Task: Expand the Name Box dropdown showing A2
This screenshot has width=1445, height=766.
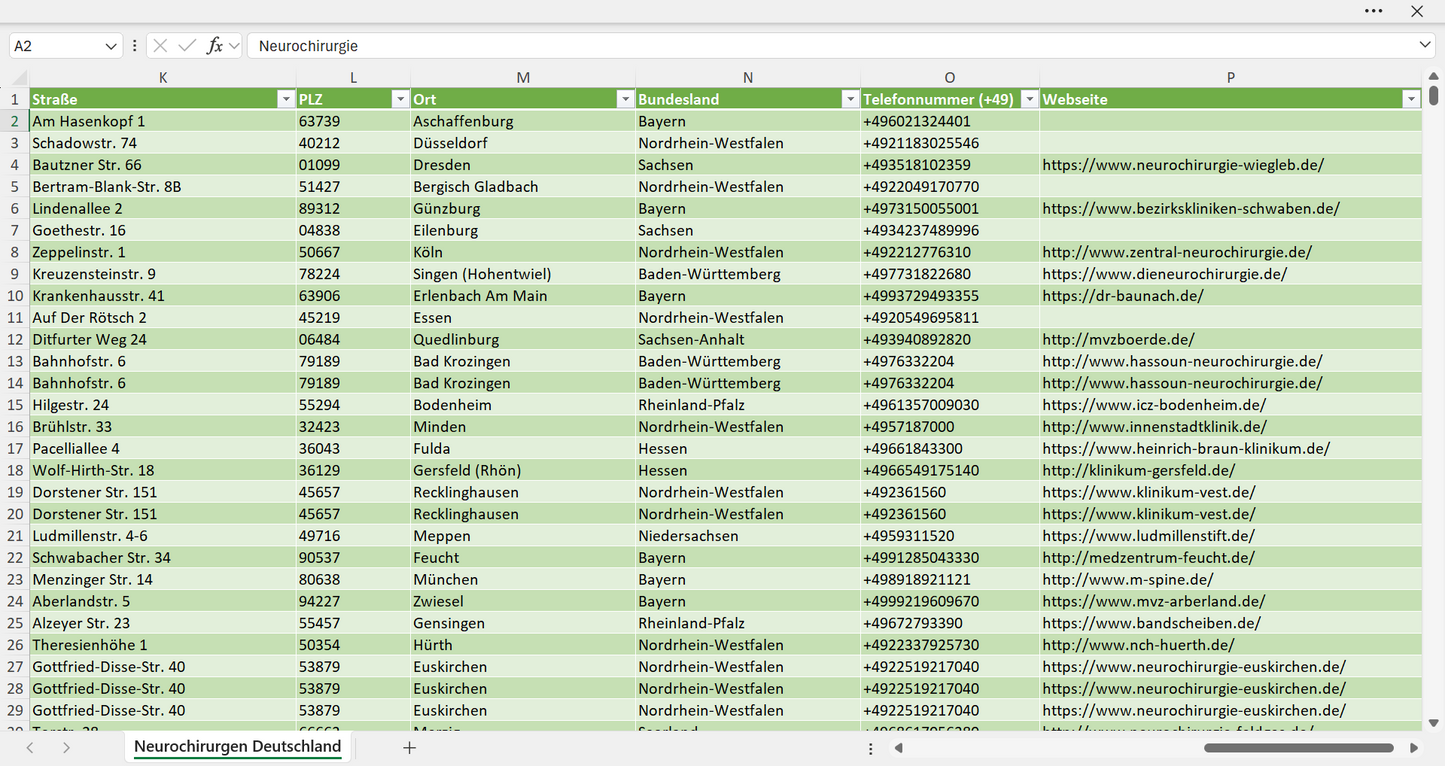Action: pyautogui.click(x=110, y=46)
